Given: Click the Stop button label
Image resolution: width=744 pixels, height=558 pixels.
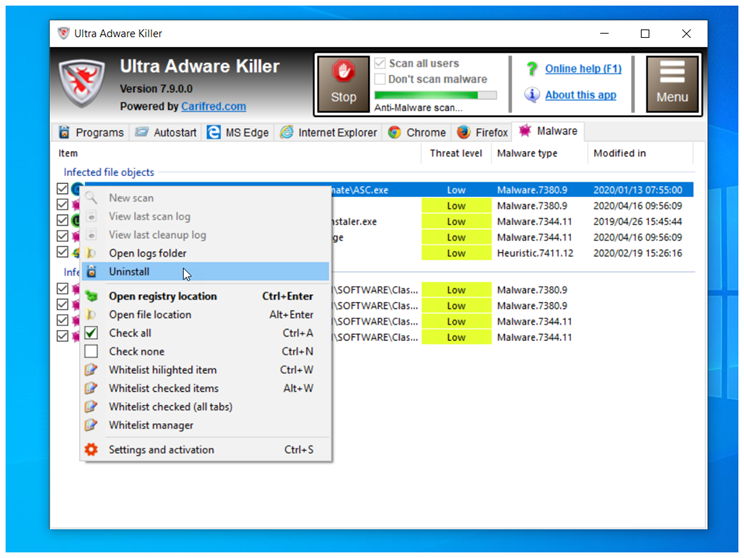Looking at the screenshot, I should tap(343, 97).
